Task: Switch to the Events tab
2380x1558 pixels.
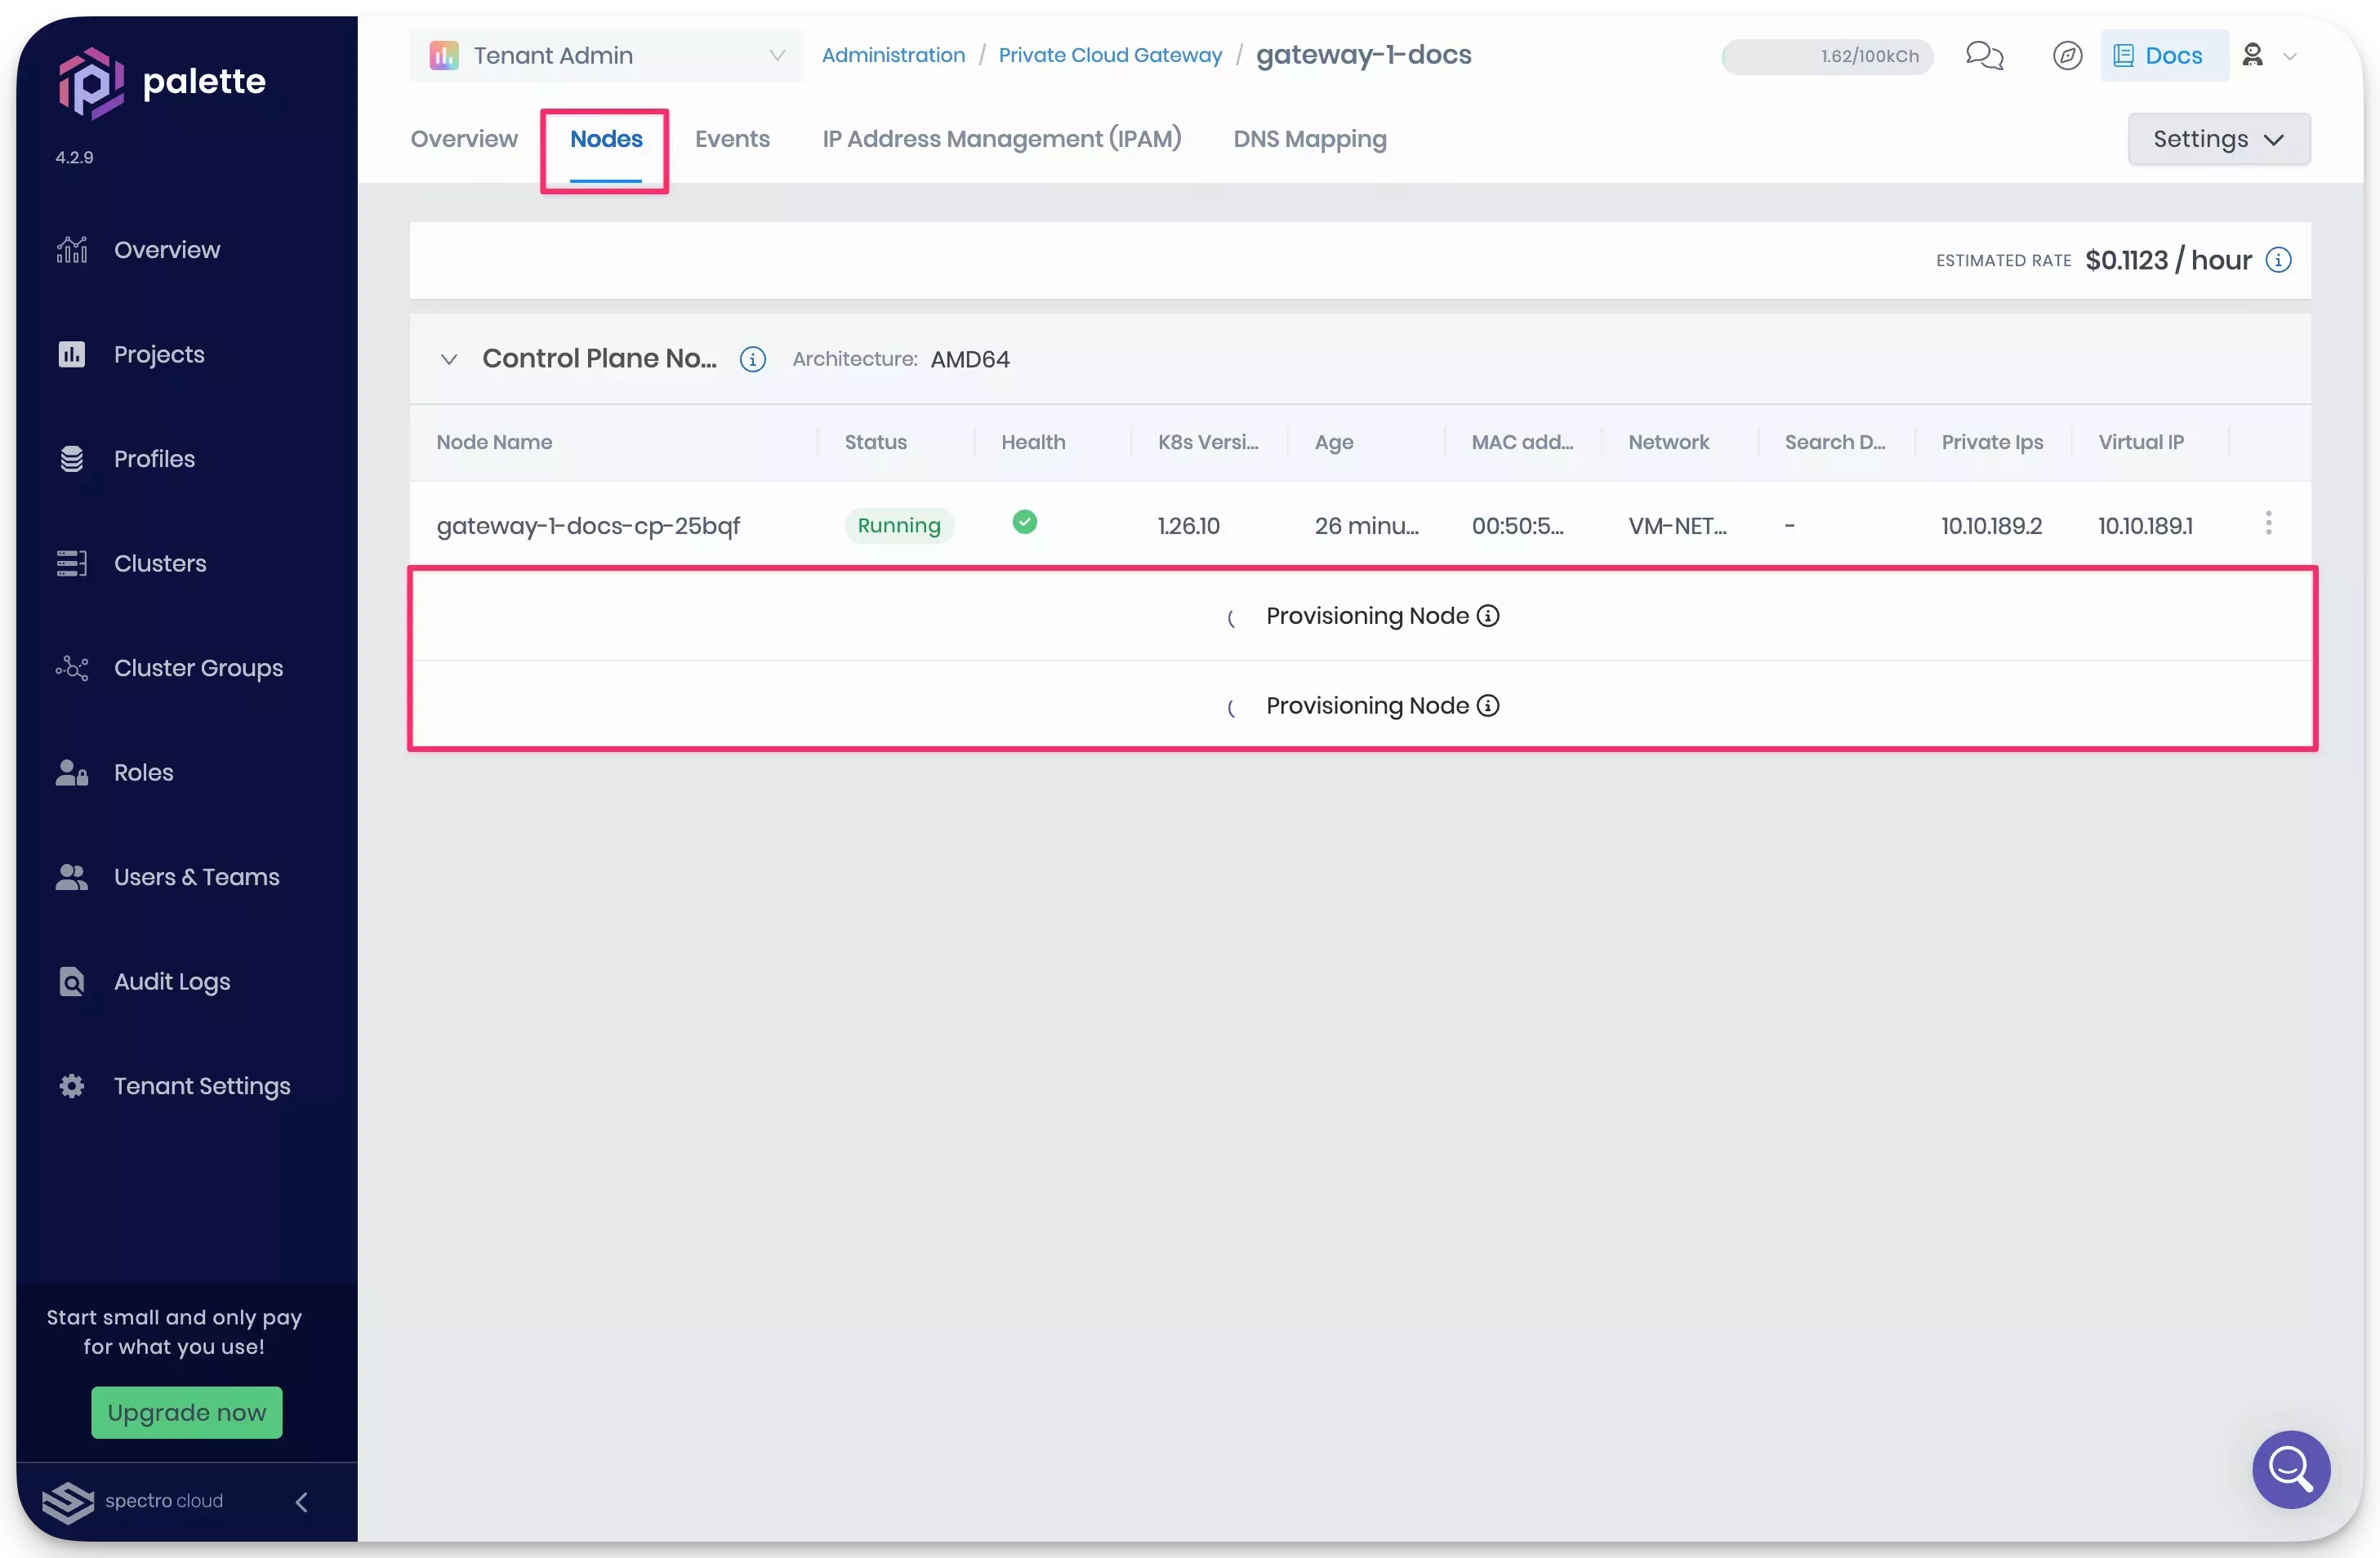Action: click(732, 139)
